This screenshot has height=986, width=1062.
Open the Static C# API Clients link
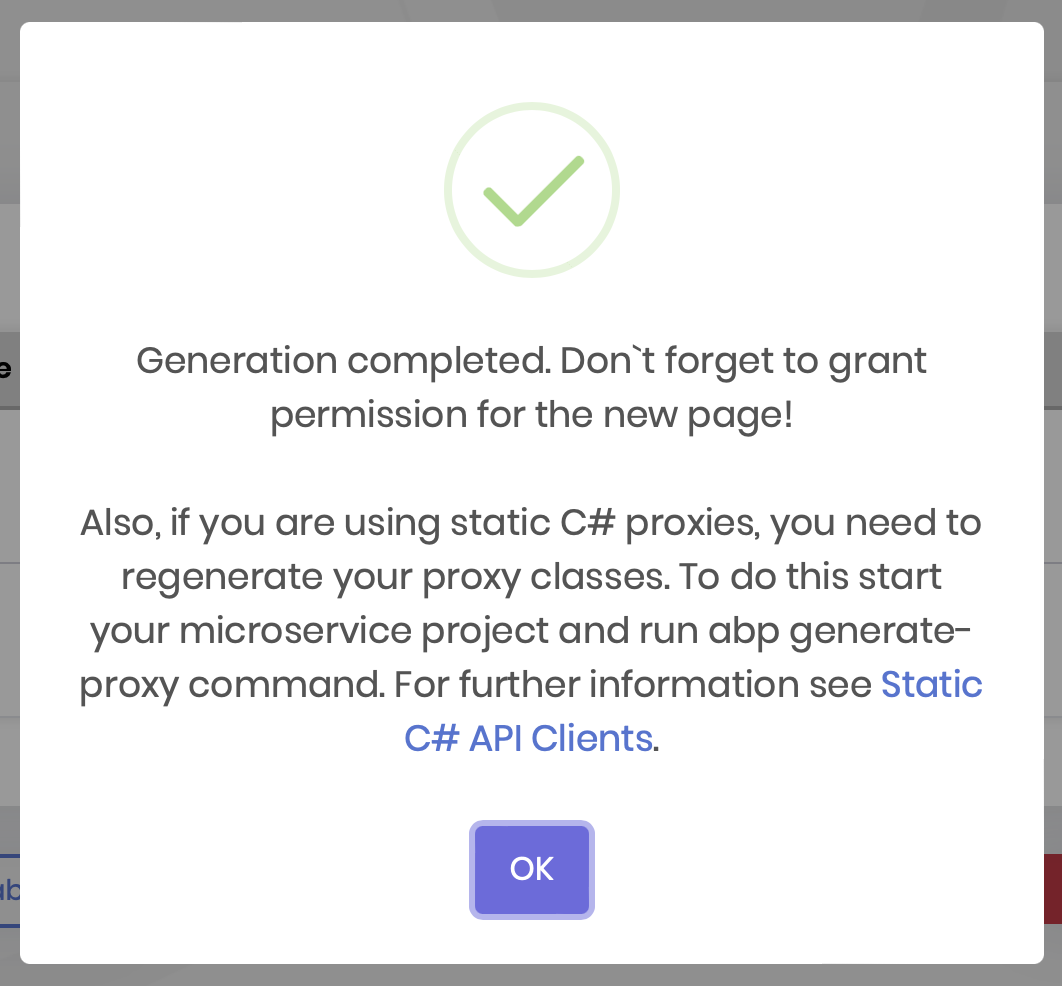coord(930,685)
